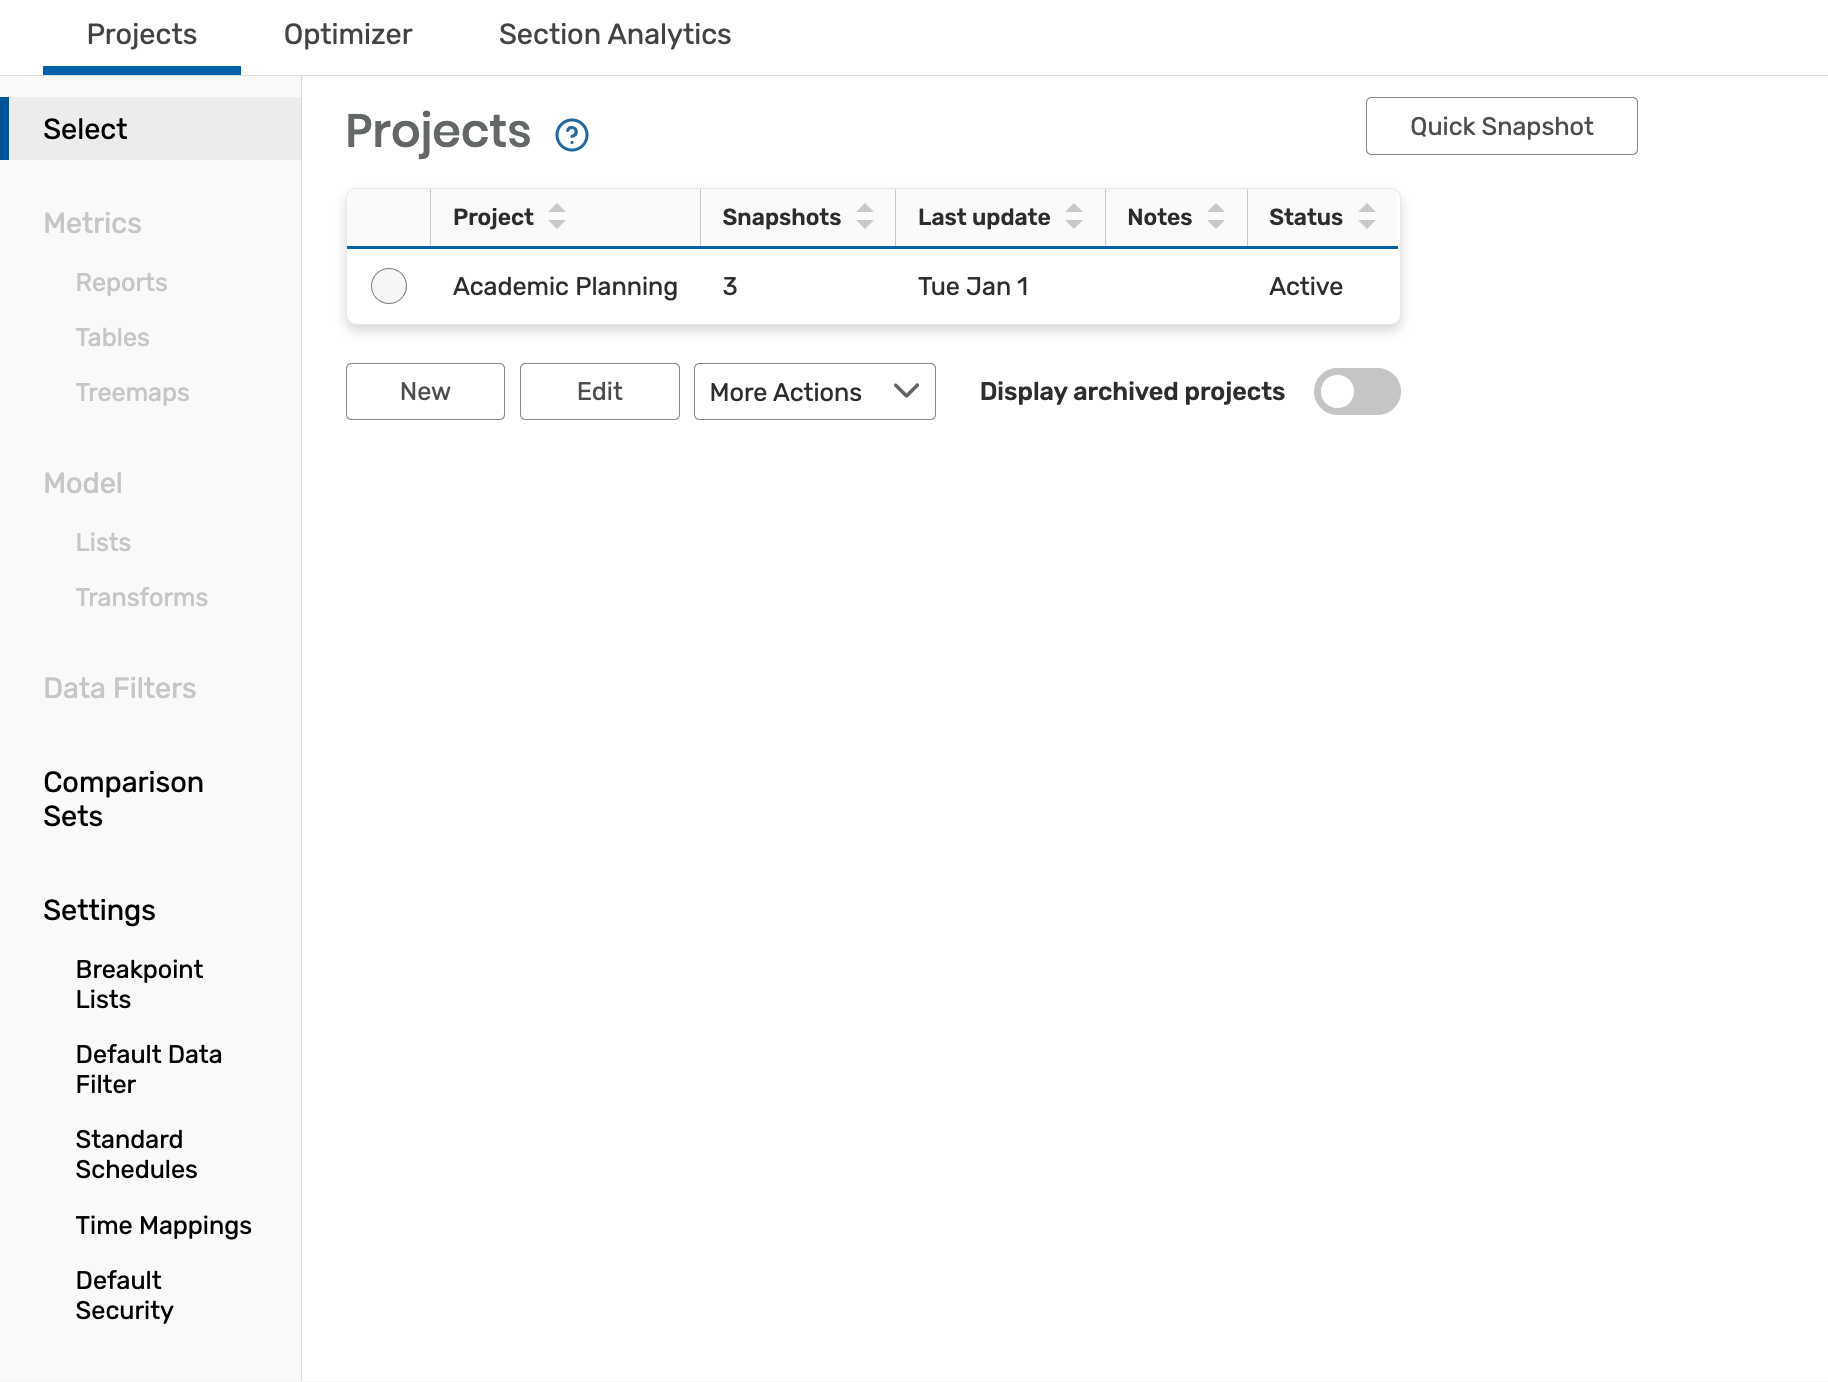Click the Tue Jan 1 date cell
This screenshot has width=1828, height=1382.
click(x=973, y=286)
